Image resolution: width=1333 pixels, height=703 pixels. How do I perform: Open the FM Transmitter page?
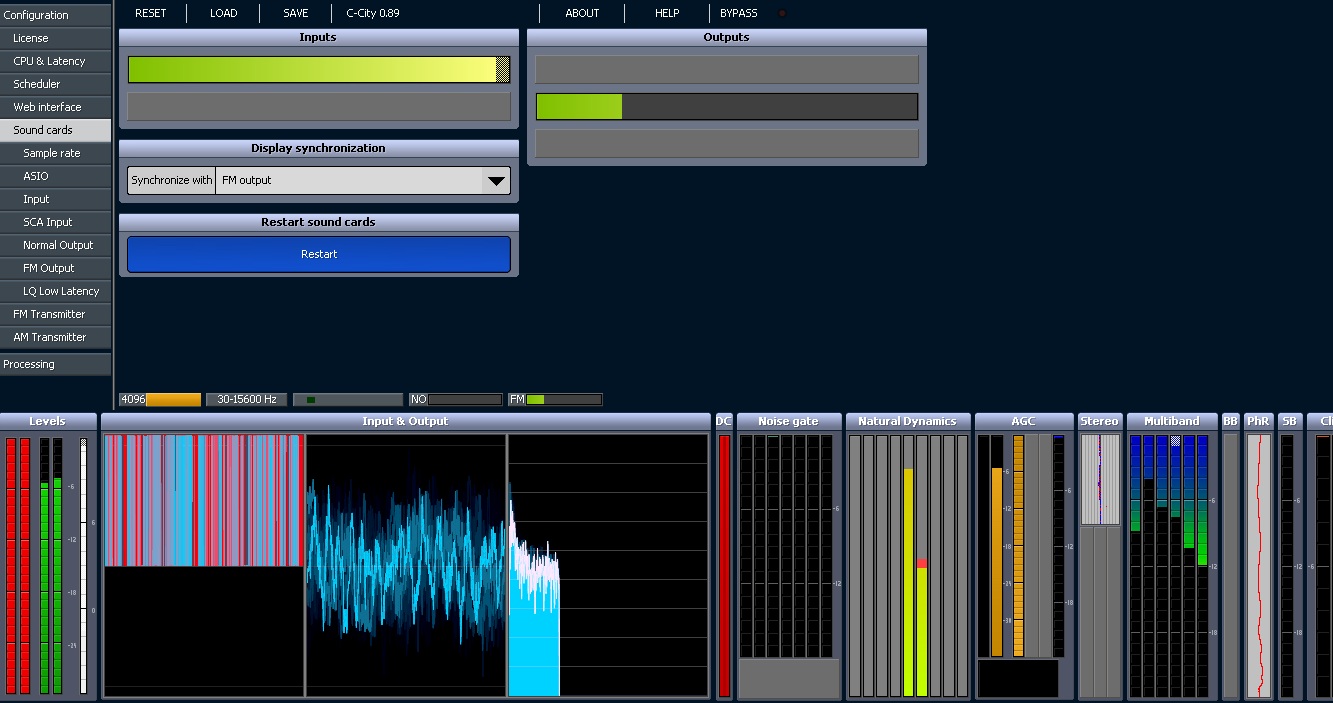coord(56,314)
